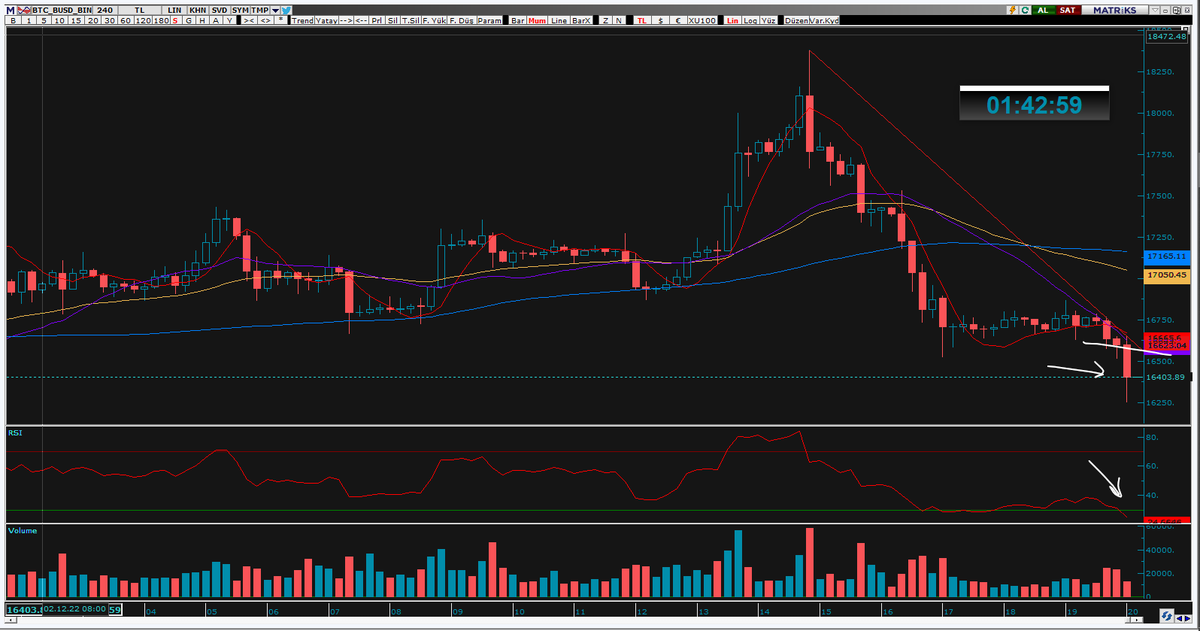Switch to the 5-minute interval

click(x=44, y=21)
